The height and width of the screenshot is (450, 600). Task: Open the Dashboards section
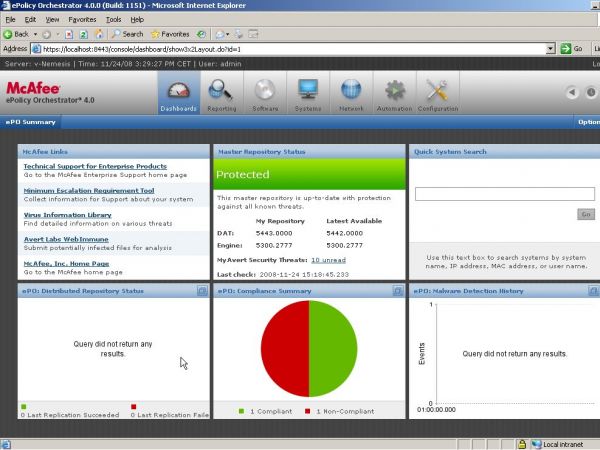[x=179, y=93]
